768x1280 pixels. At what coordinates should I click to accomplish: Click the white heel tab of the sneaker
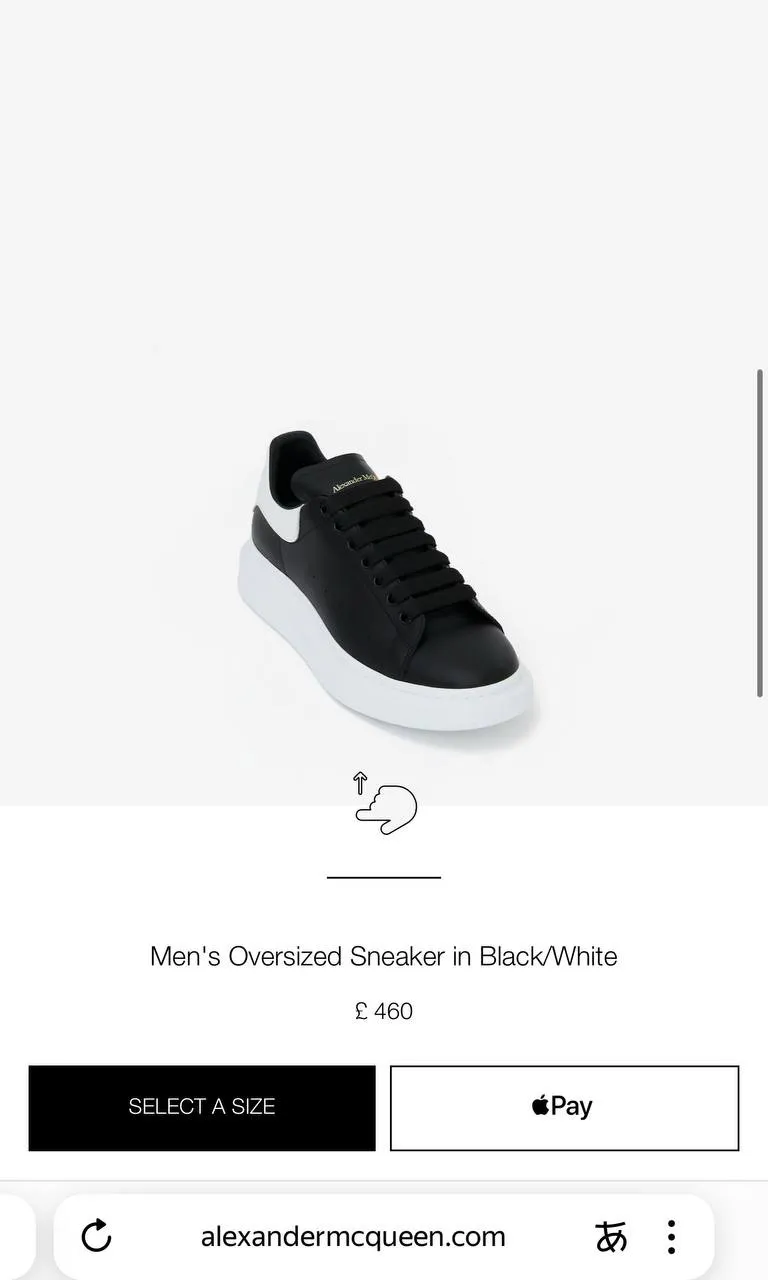click(x=276, y=507)
